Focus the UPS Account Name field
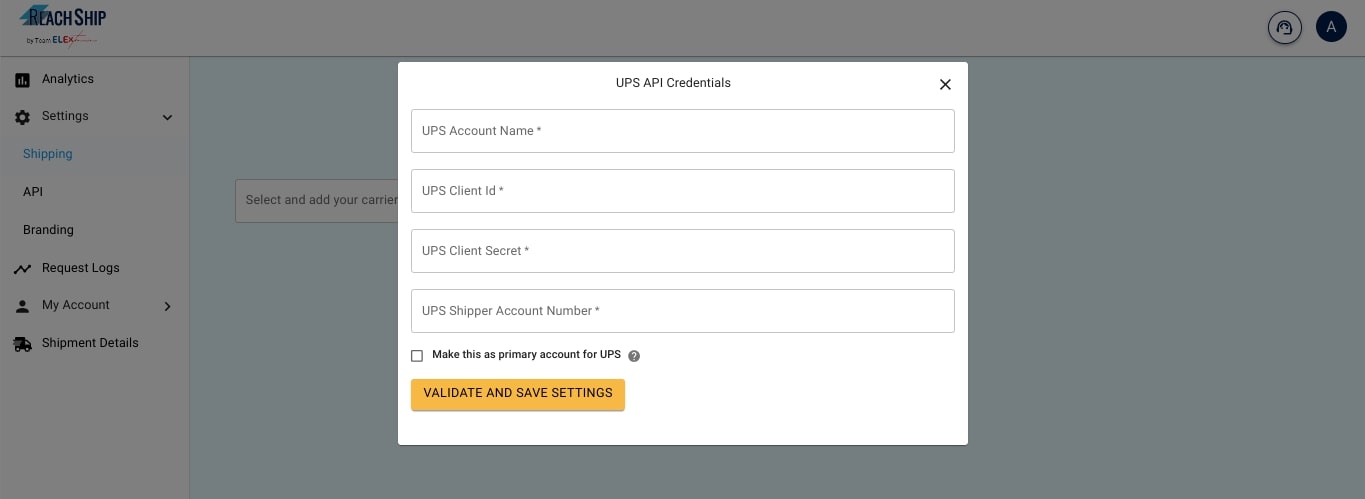 click(x=683, y=131)
